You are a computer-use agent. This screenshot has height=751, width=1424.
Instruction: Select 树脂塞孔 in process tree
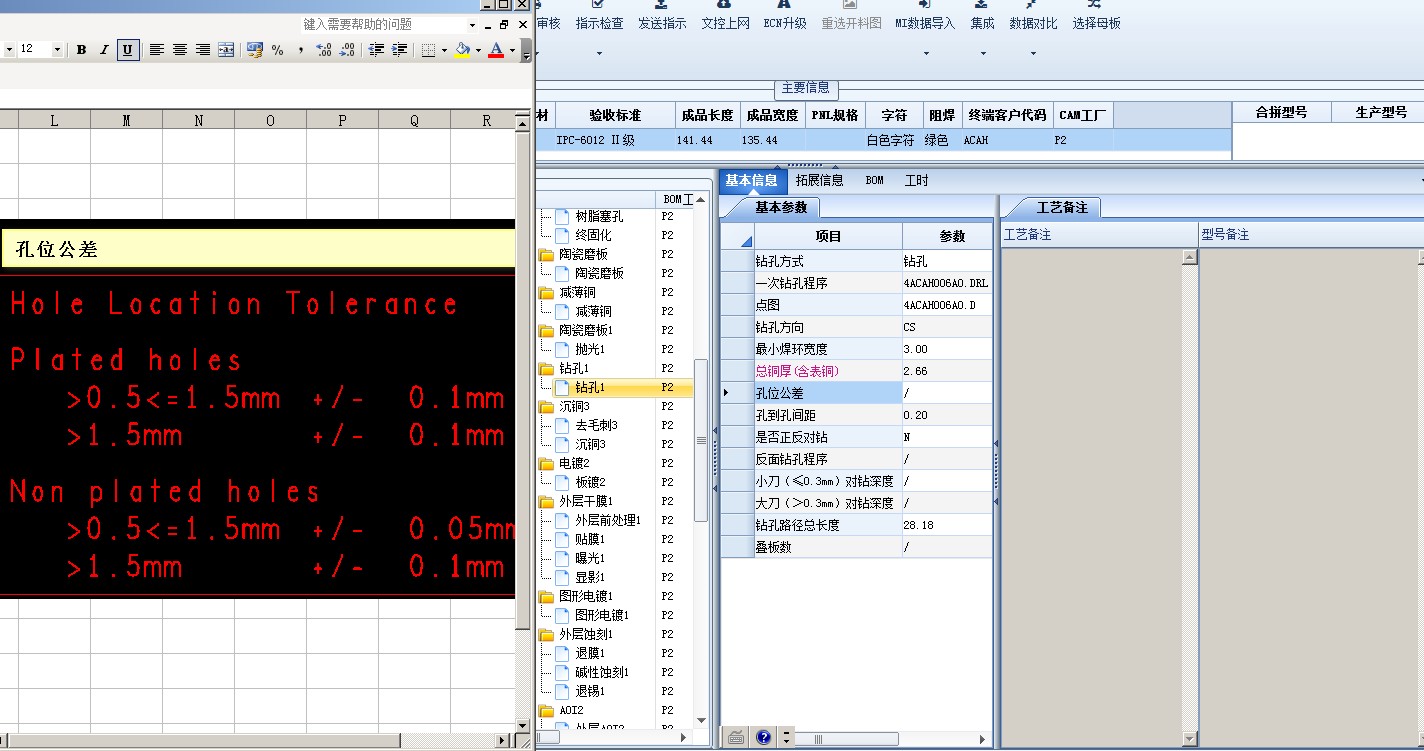point(599,216)
